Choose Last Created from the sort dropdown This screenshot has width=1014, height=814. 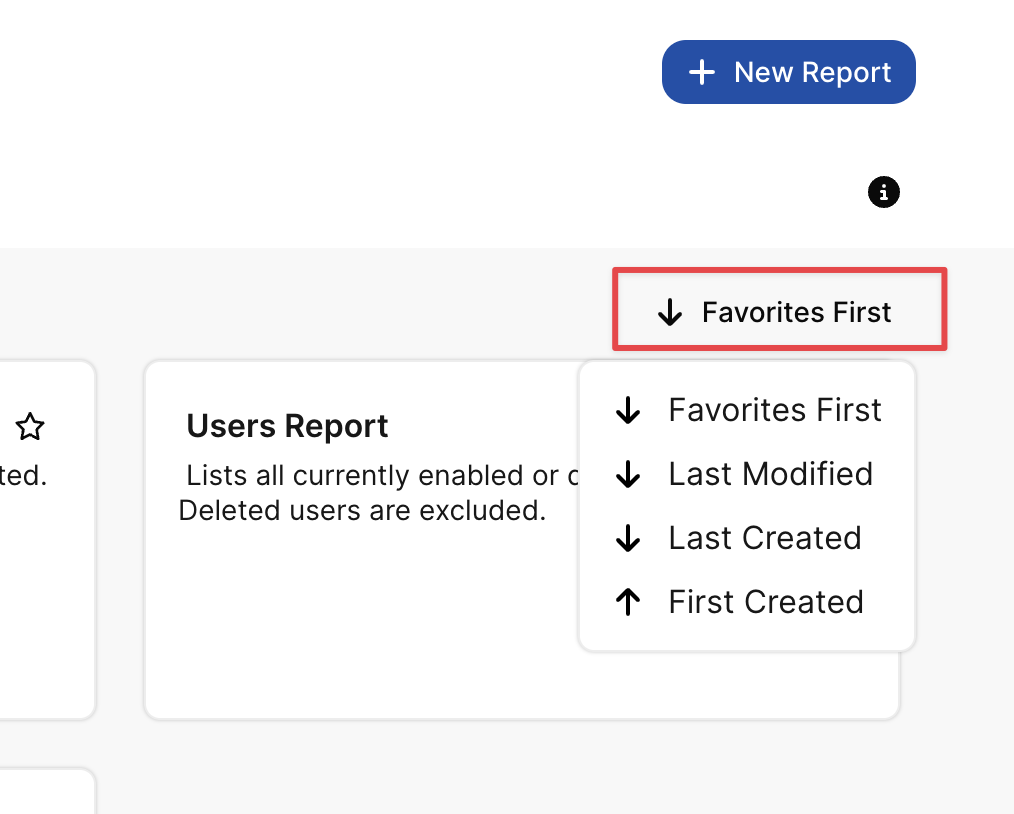(x=764, y=538)
